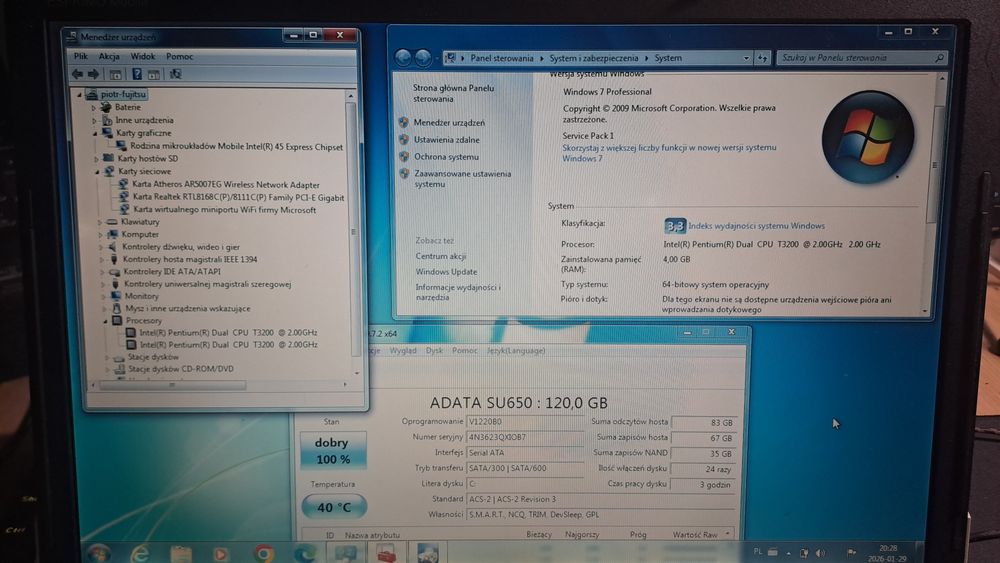Open Zaawansowane ustawienia systemu link
The width and height of the screenshot is (1000, 563).
(462, 179)
